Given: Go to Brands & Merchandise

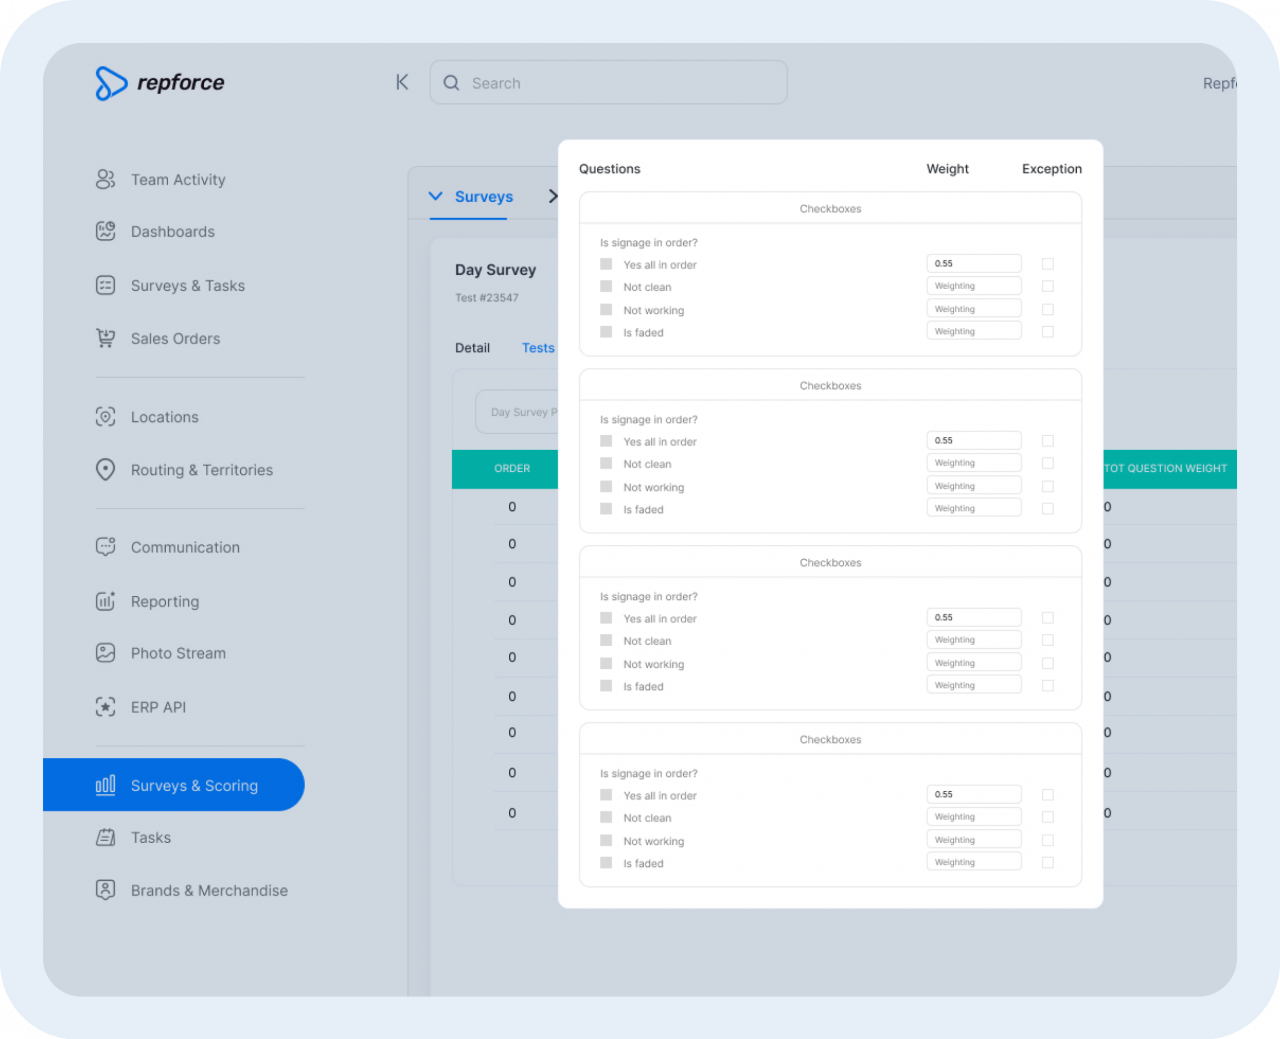Looking at the screenshot, I should [209, 890].
